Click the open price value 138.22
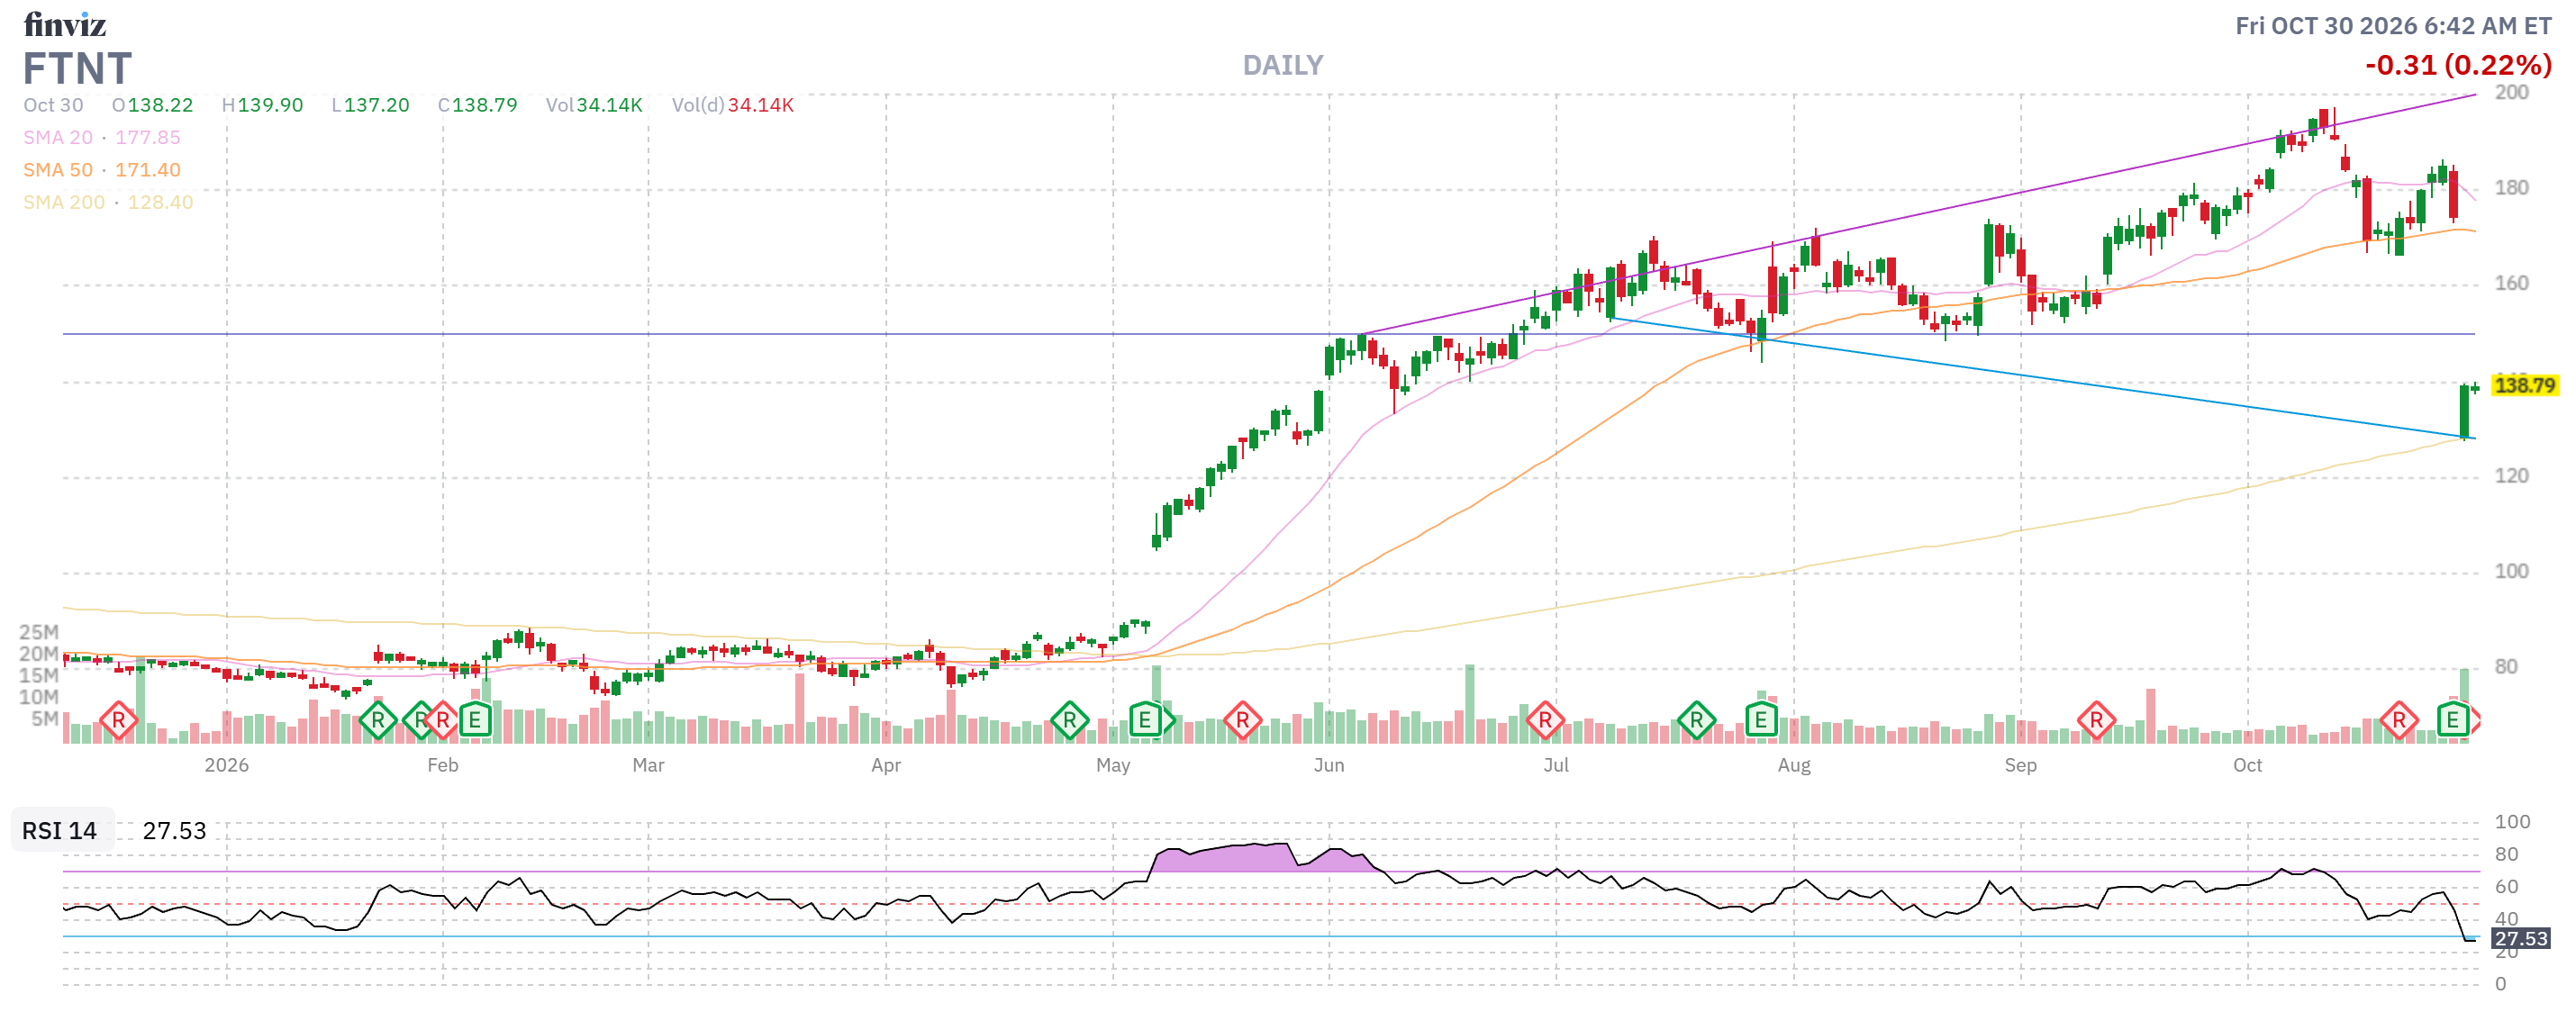This screenshot has width=2576, height=1012. (160, 105)
